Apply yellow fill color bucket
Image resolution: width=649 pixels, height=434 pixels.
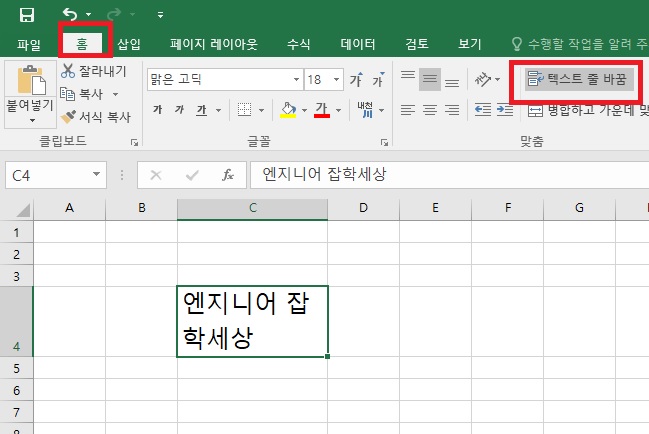click(288, 110)
